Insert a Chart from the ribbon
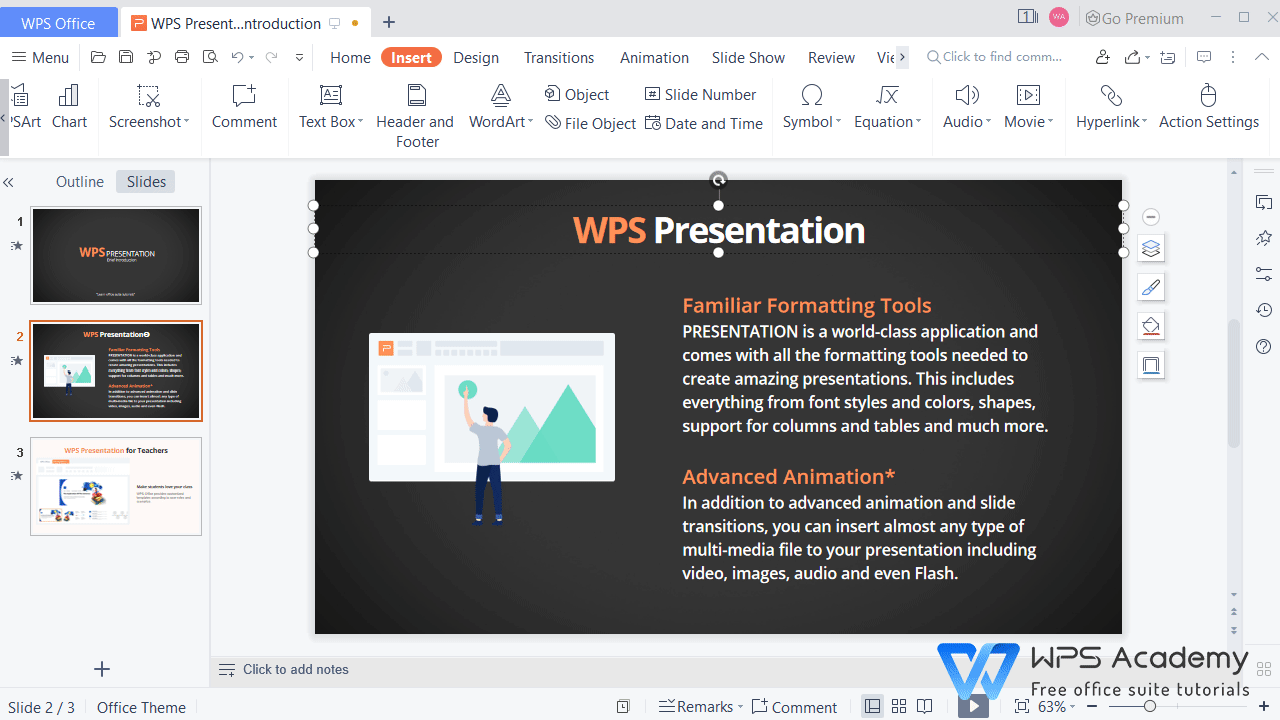 (x=68, y=107)
